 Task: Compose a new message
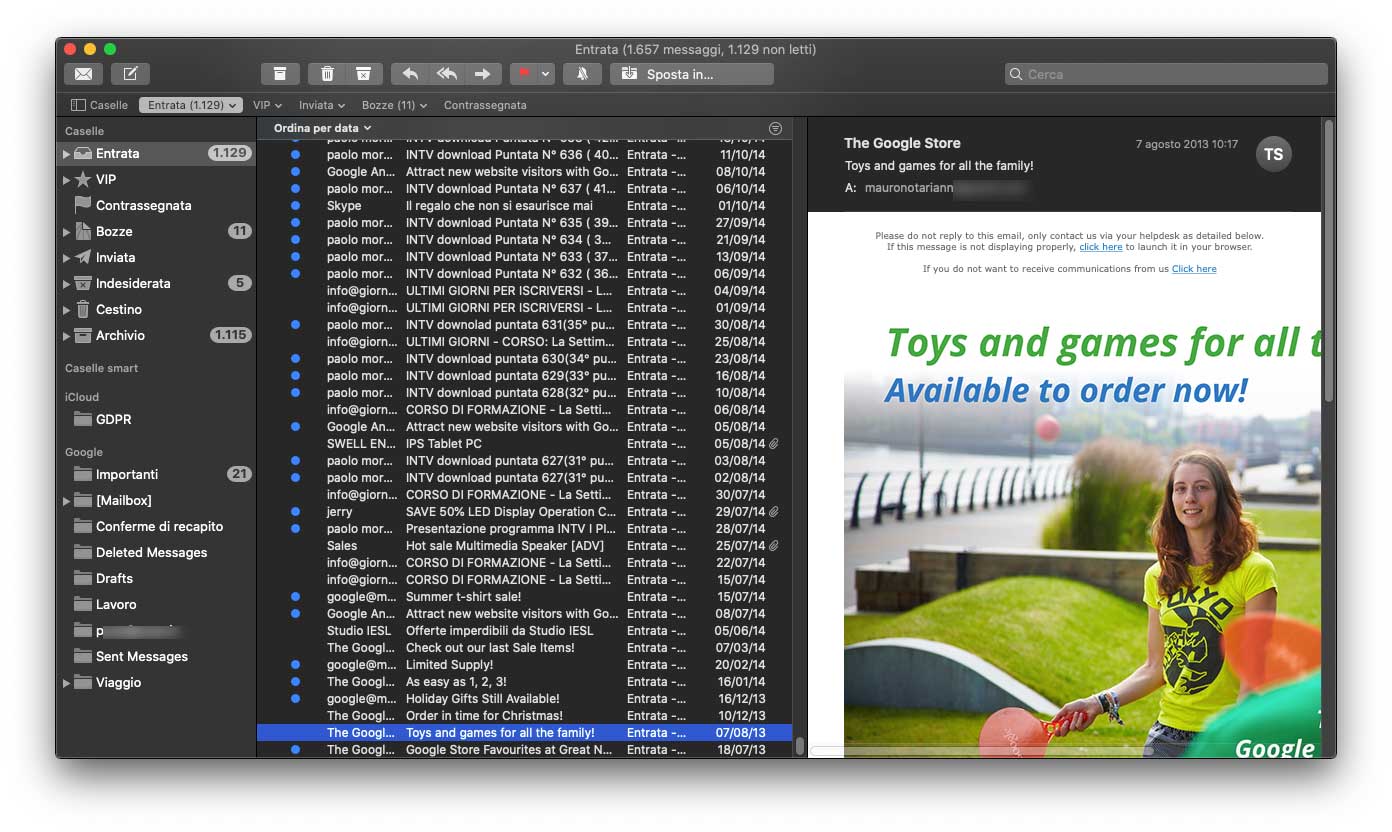(130, 74)
